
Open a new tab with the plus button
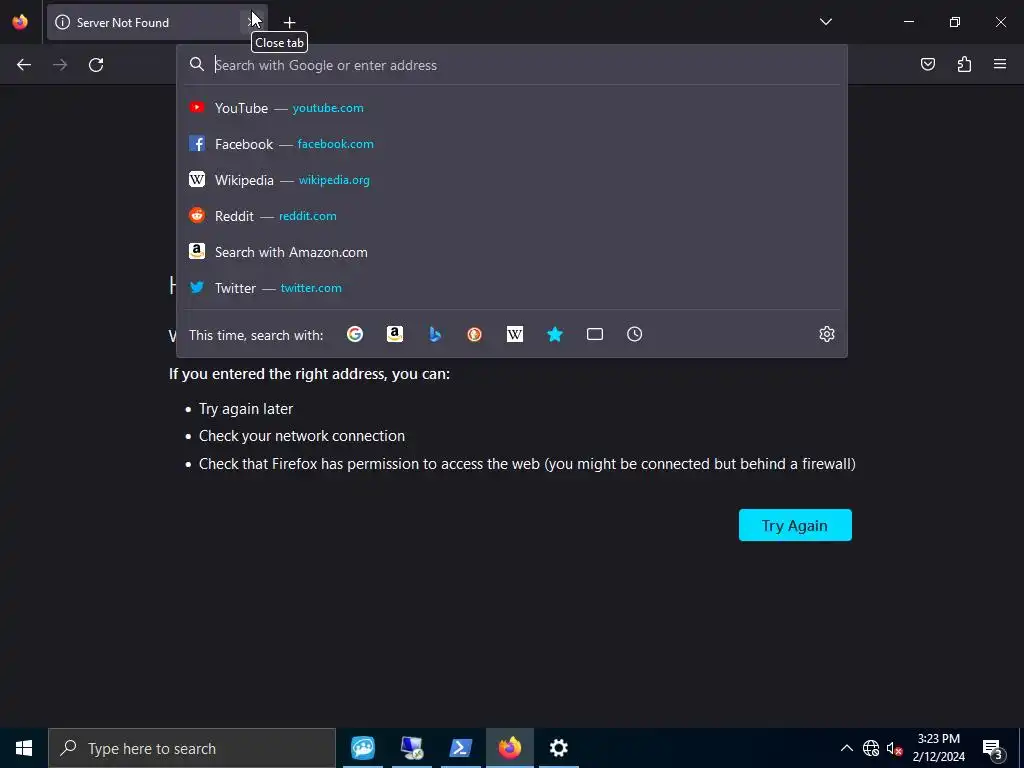289,23
